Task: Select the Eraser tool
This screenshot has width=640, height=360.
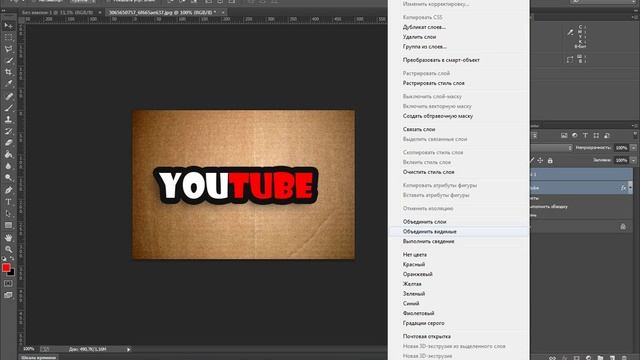Action: [8, 143]
